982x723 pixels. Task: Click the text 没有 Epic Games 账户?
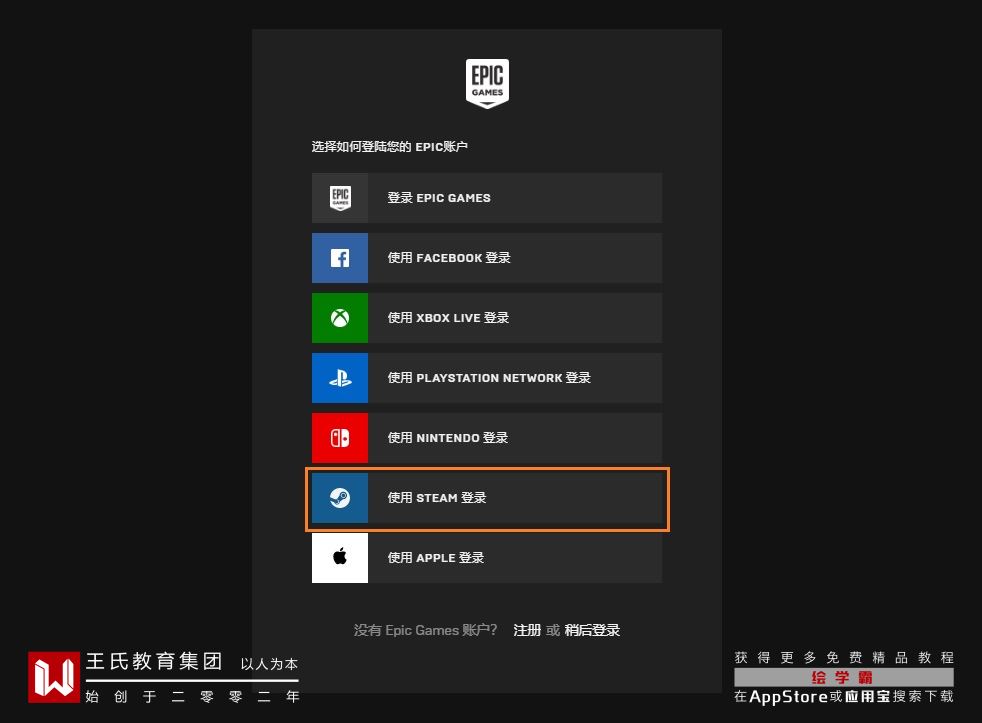point(425,630)
